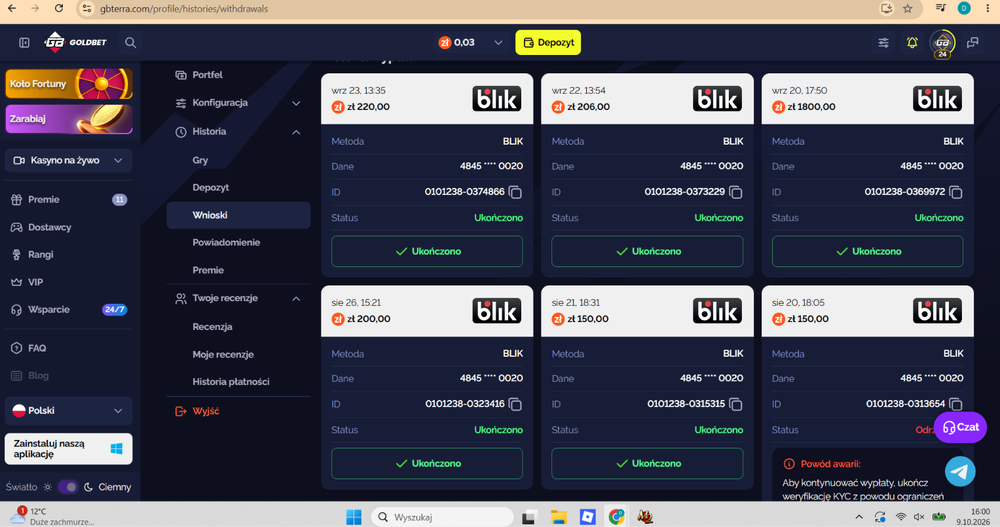Screen dimensions: 1000x527
Task: Open the settings sliders icon in header
Action: click(x=883, y=43)
